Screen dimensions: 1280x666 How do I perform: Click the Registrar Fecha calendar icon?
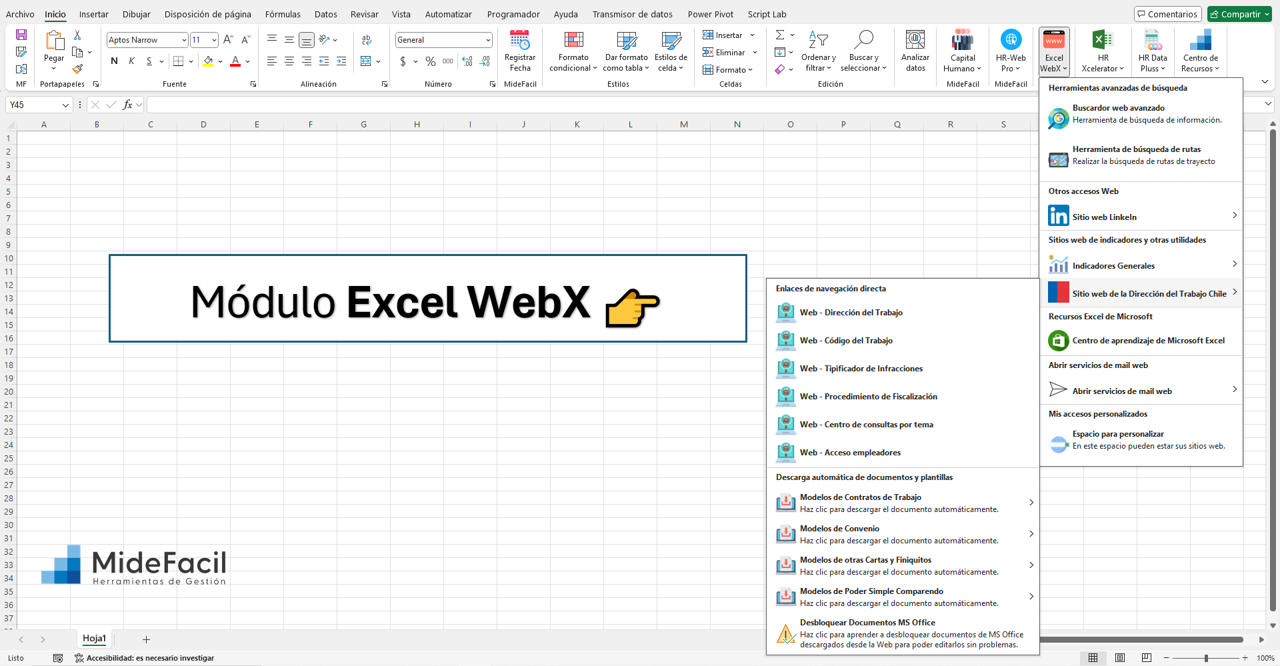[x=519, y=40]
